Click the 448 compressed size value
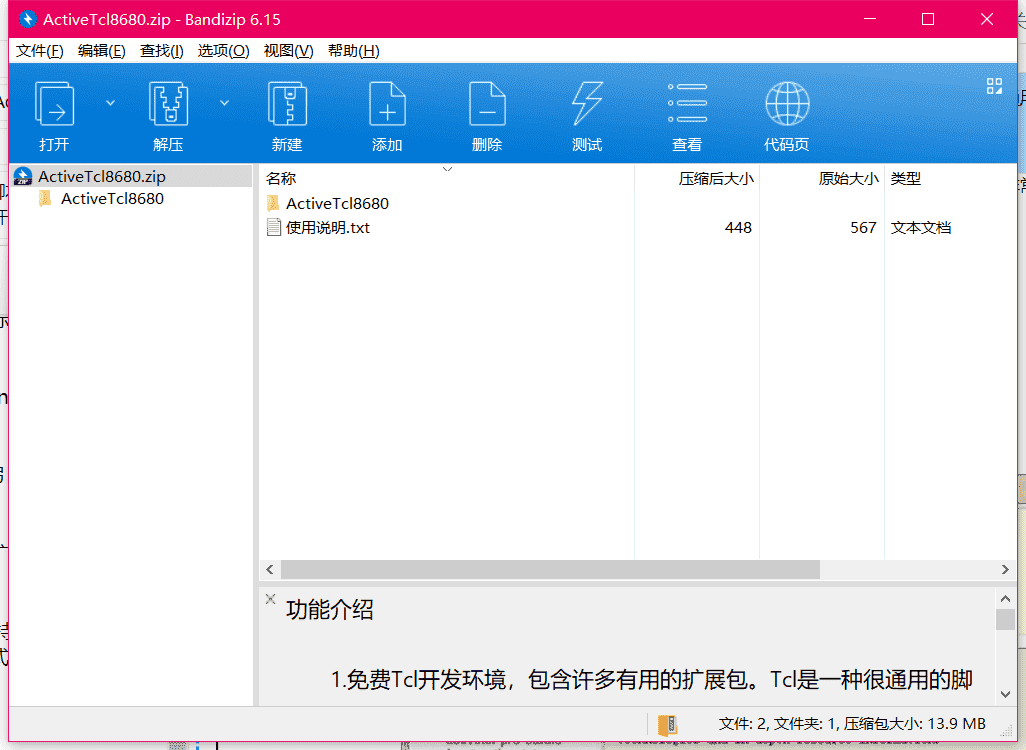This screenshot has height=750, width=1026. 738,228
